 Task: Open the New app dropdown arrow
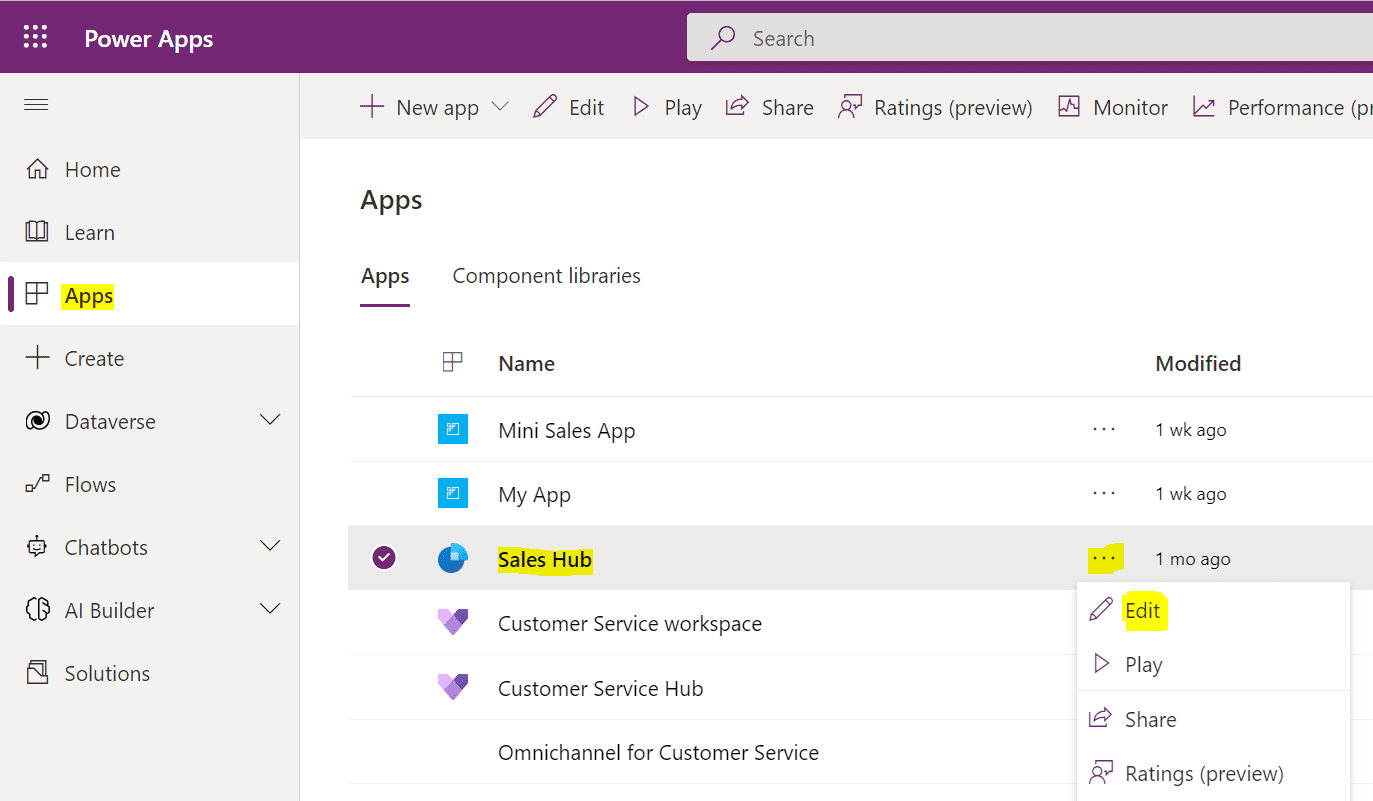[x=500, y=107]
